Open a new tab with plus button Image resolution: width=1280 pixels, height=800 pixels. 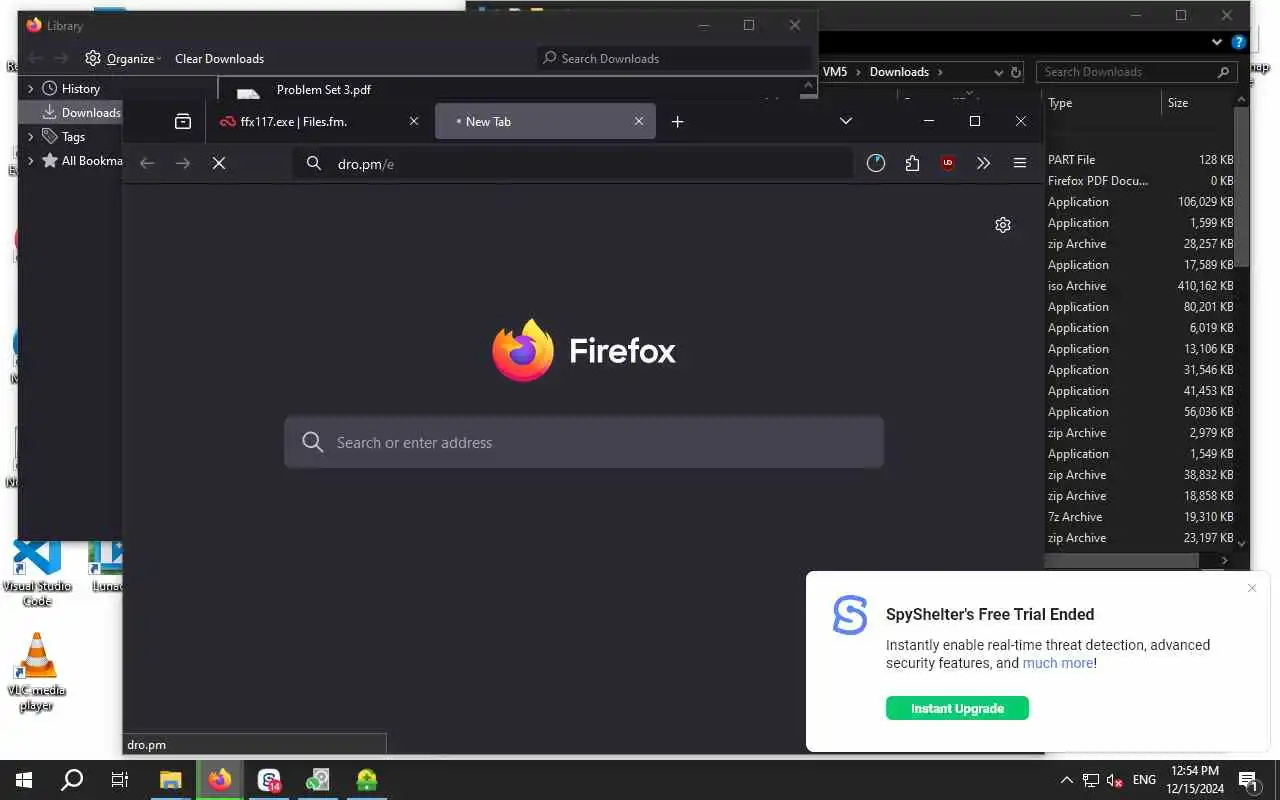coord(677,121)
